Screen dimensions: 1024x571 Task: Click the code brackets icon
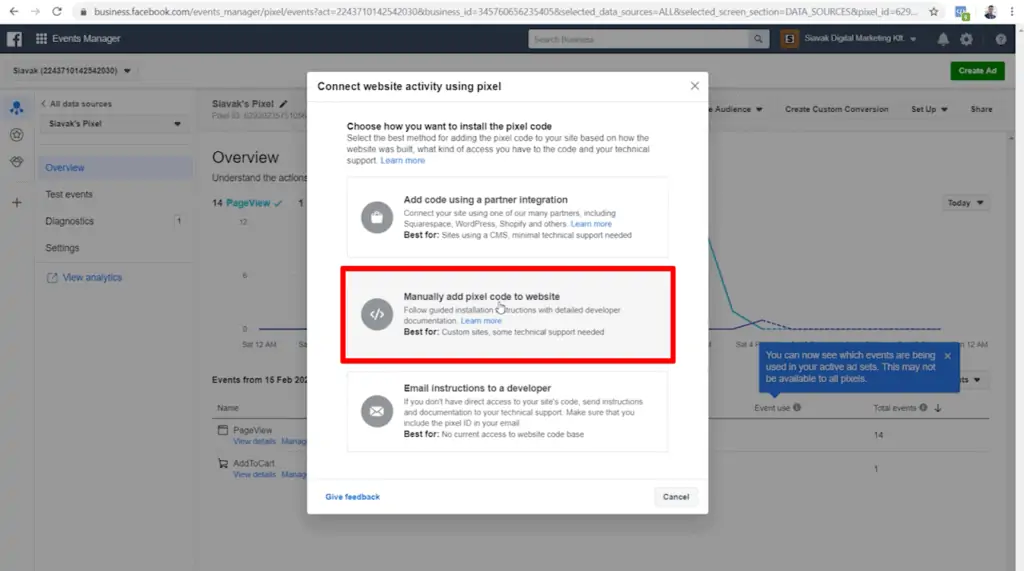pyautogui.click(x=377, y=314)
